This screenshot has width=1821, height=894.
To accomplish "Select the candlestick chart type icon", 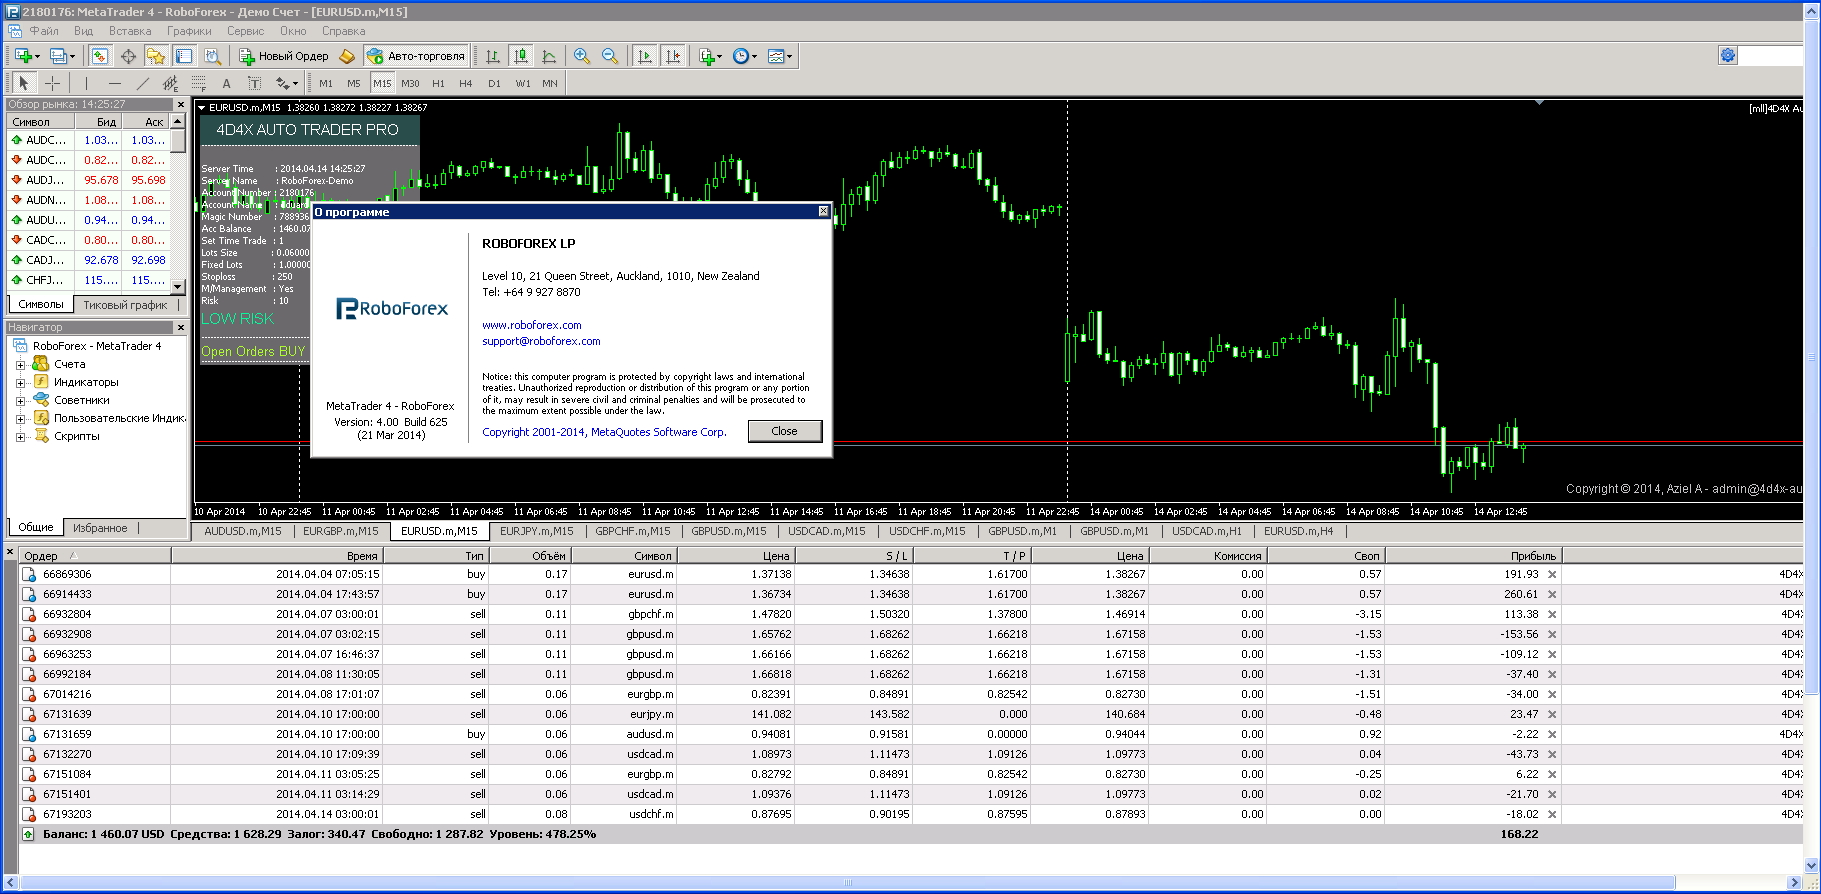I will 521,56.
